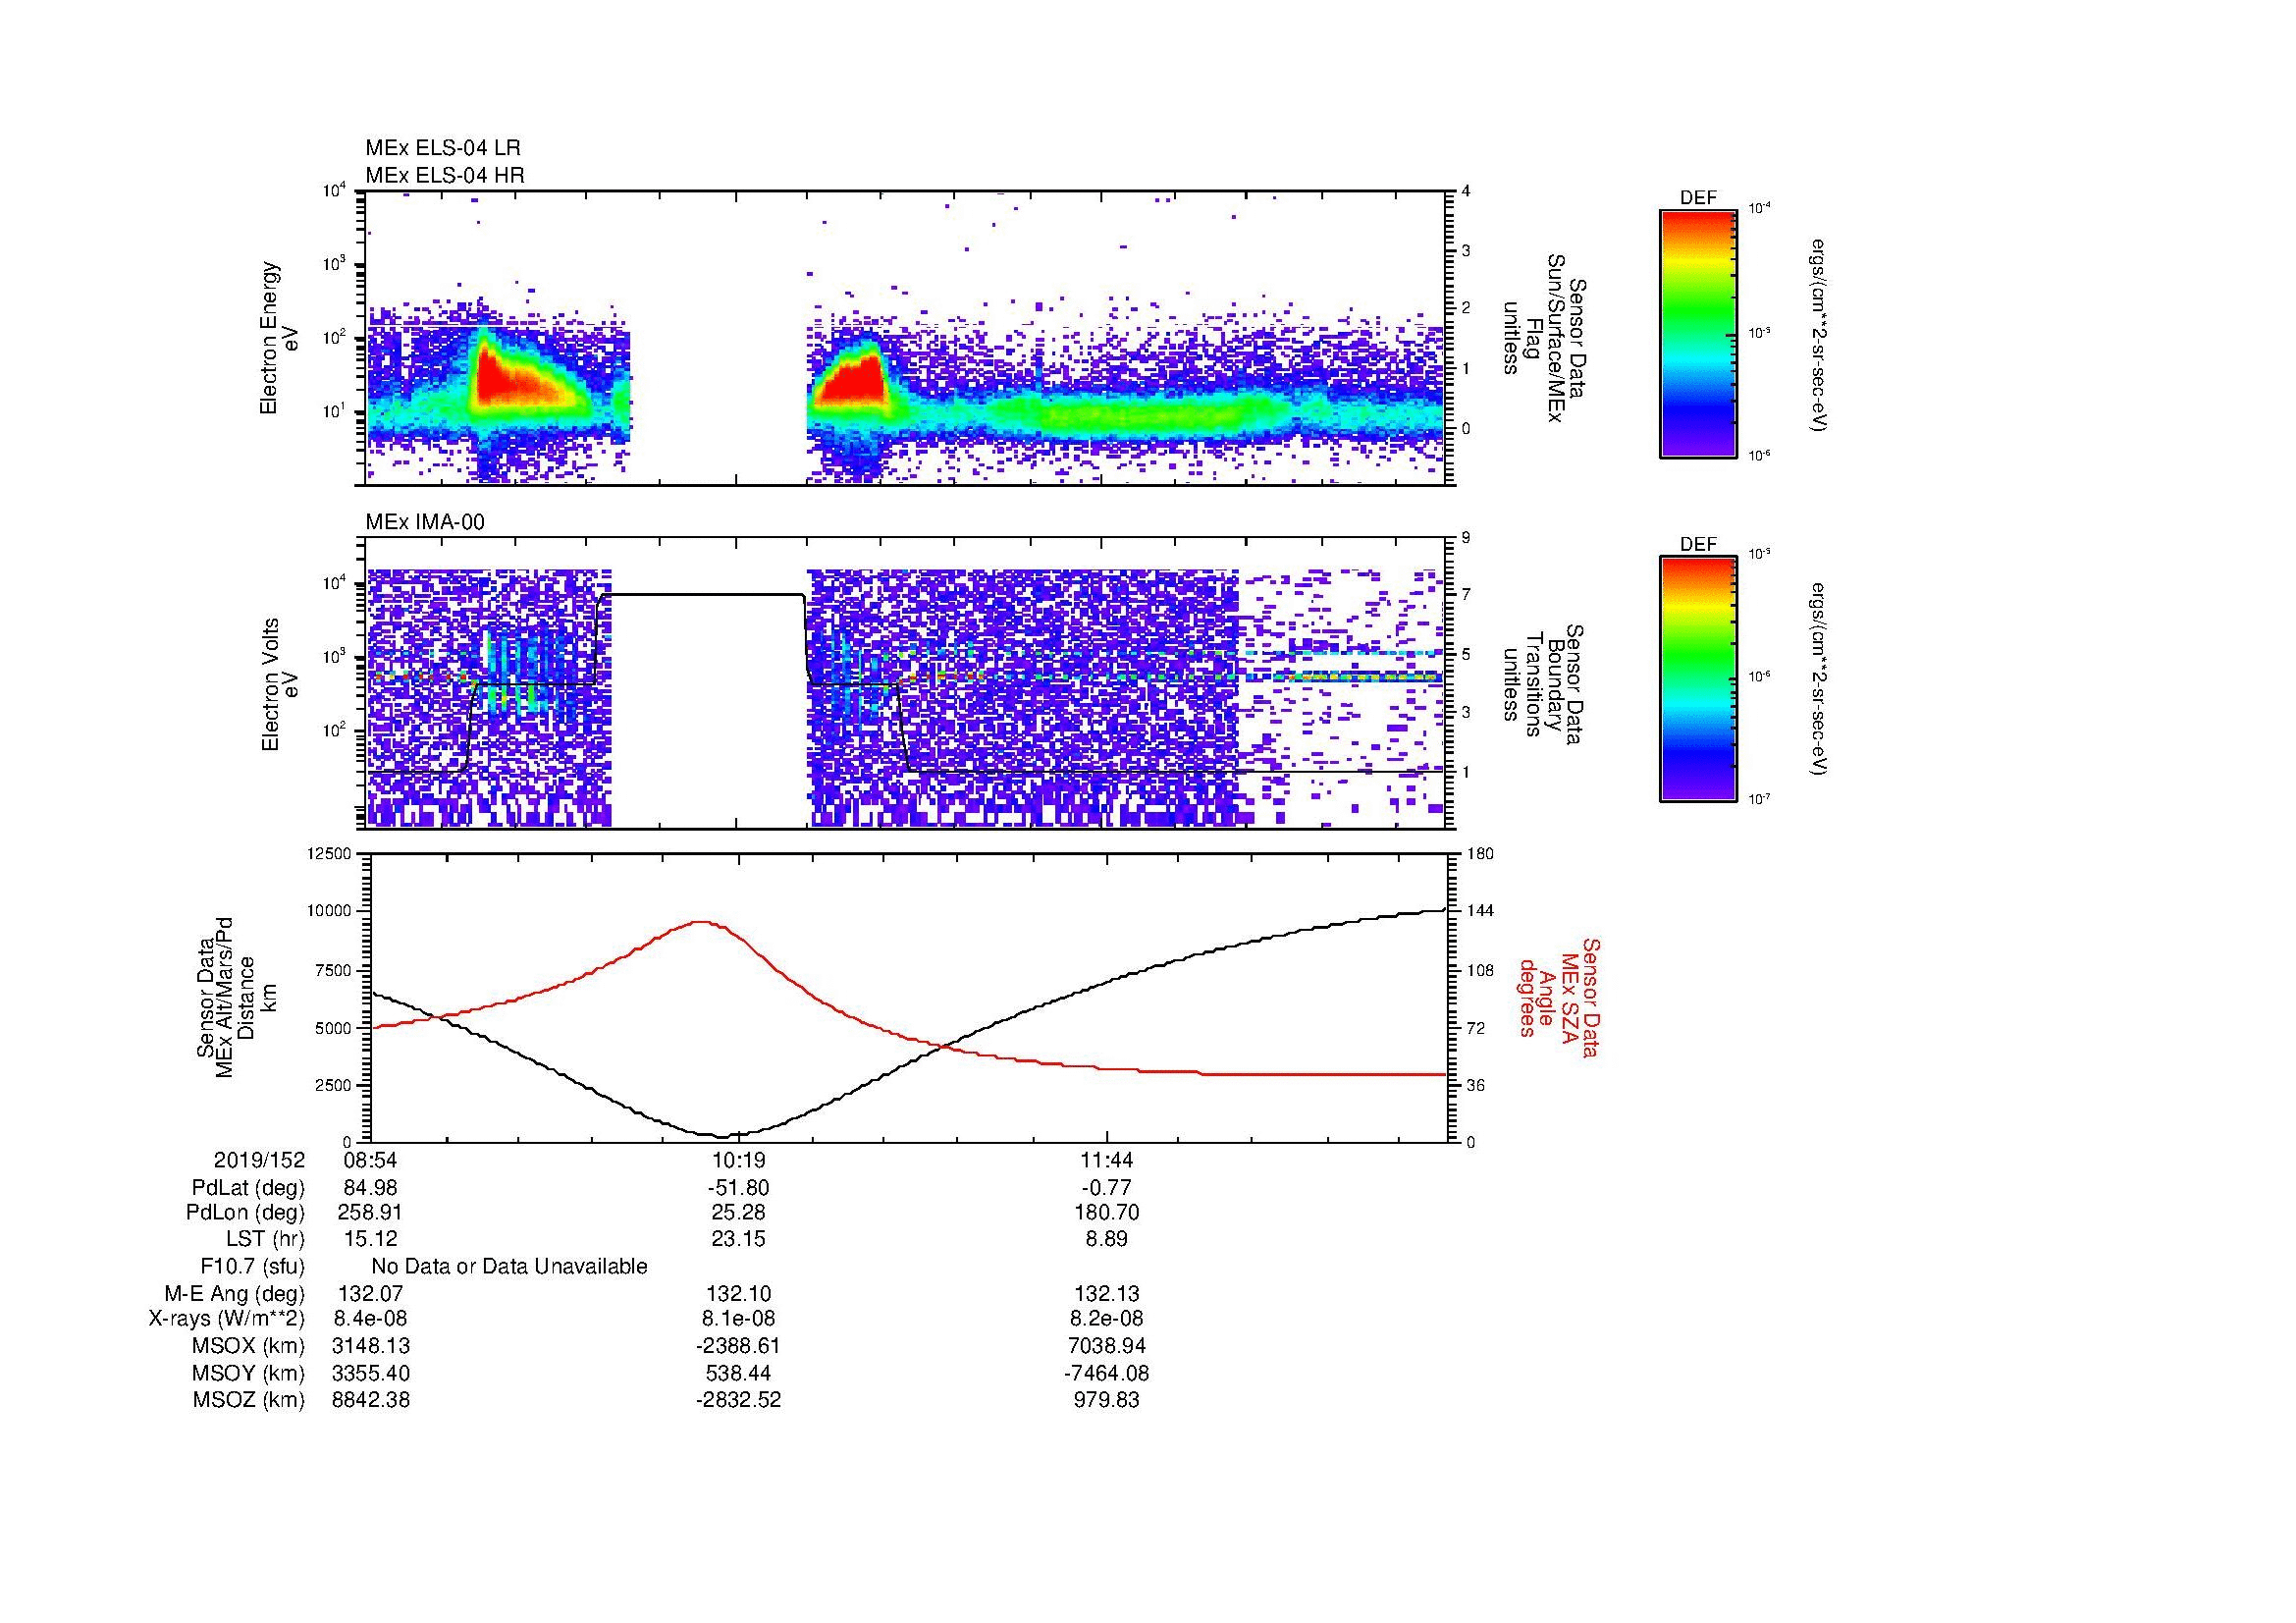The height and width of the screenshot is (1623, 2296).
Task: Click MSOY value -7464.08
Action: click(x=1106, y=1373)
